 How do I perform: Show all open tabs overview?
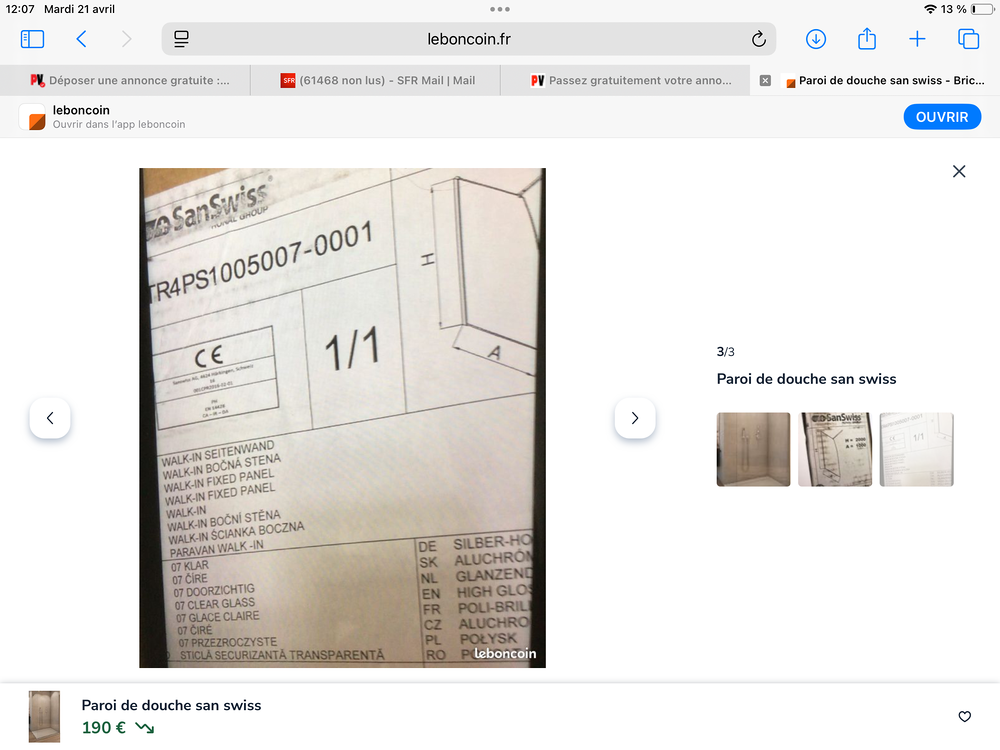[968, 39]
